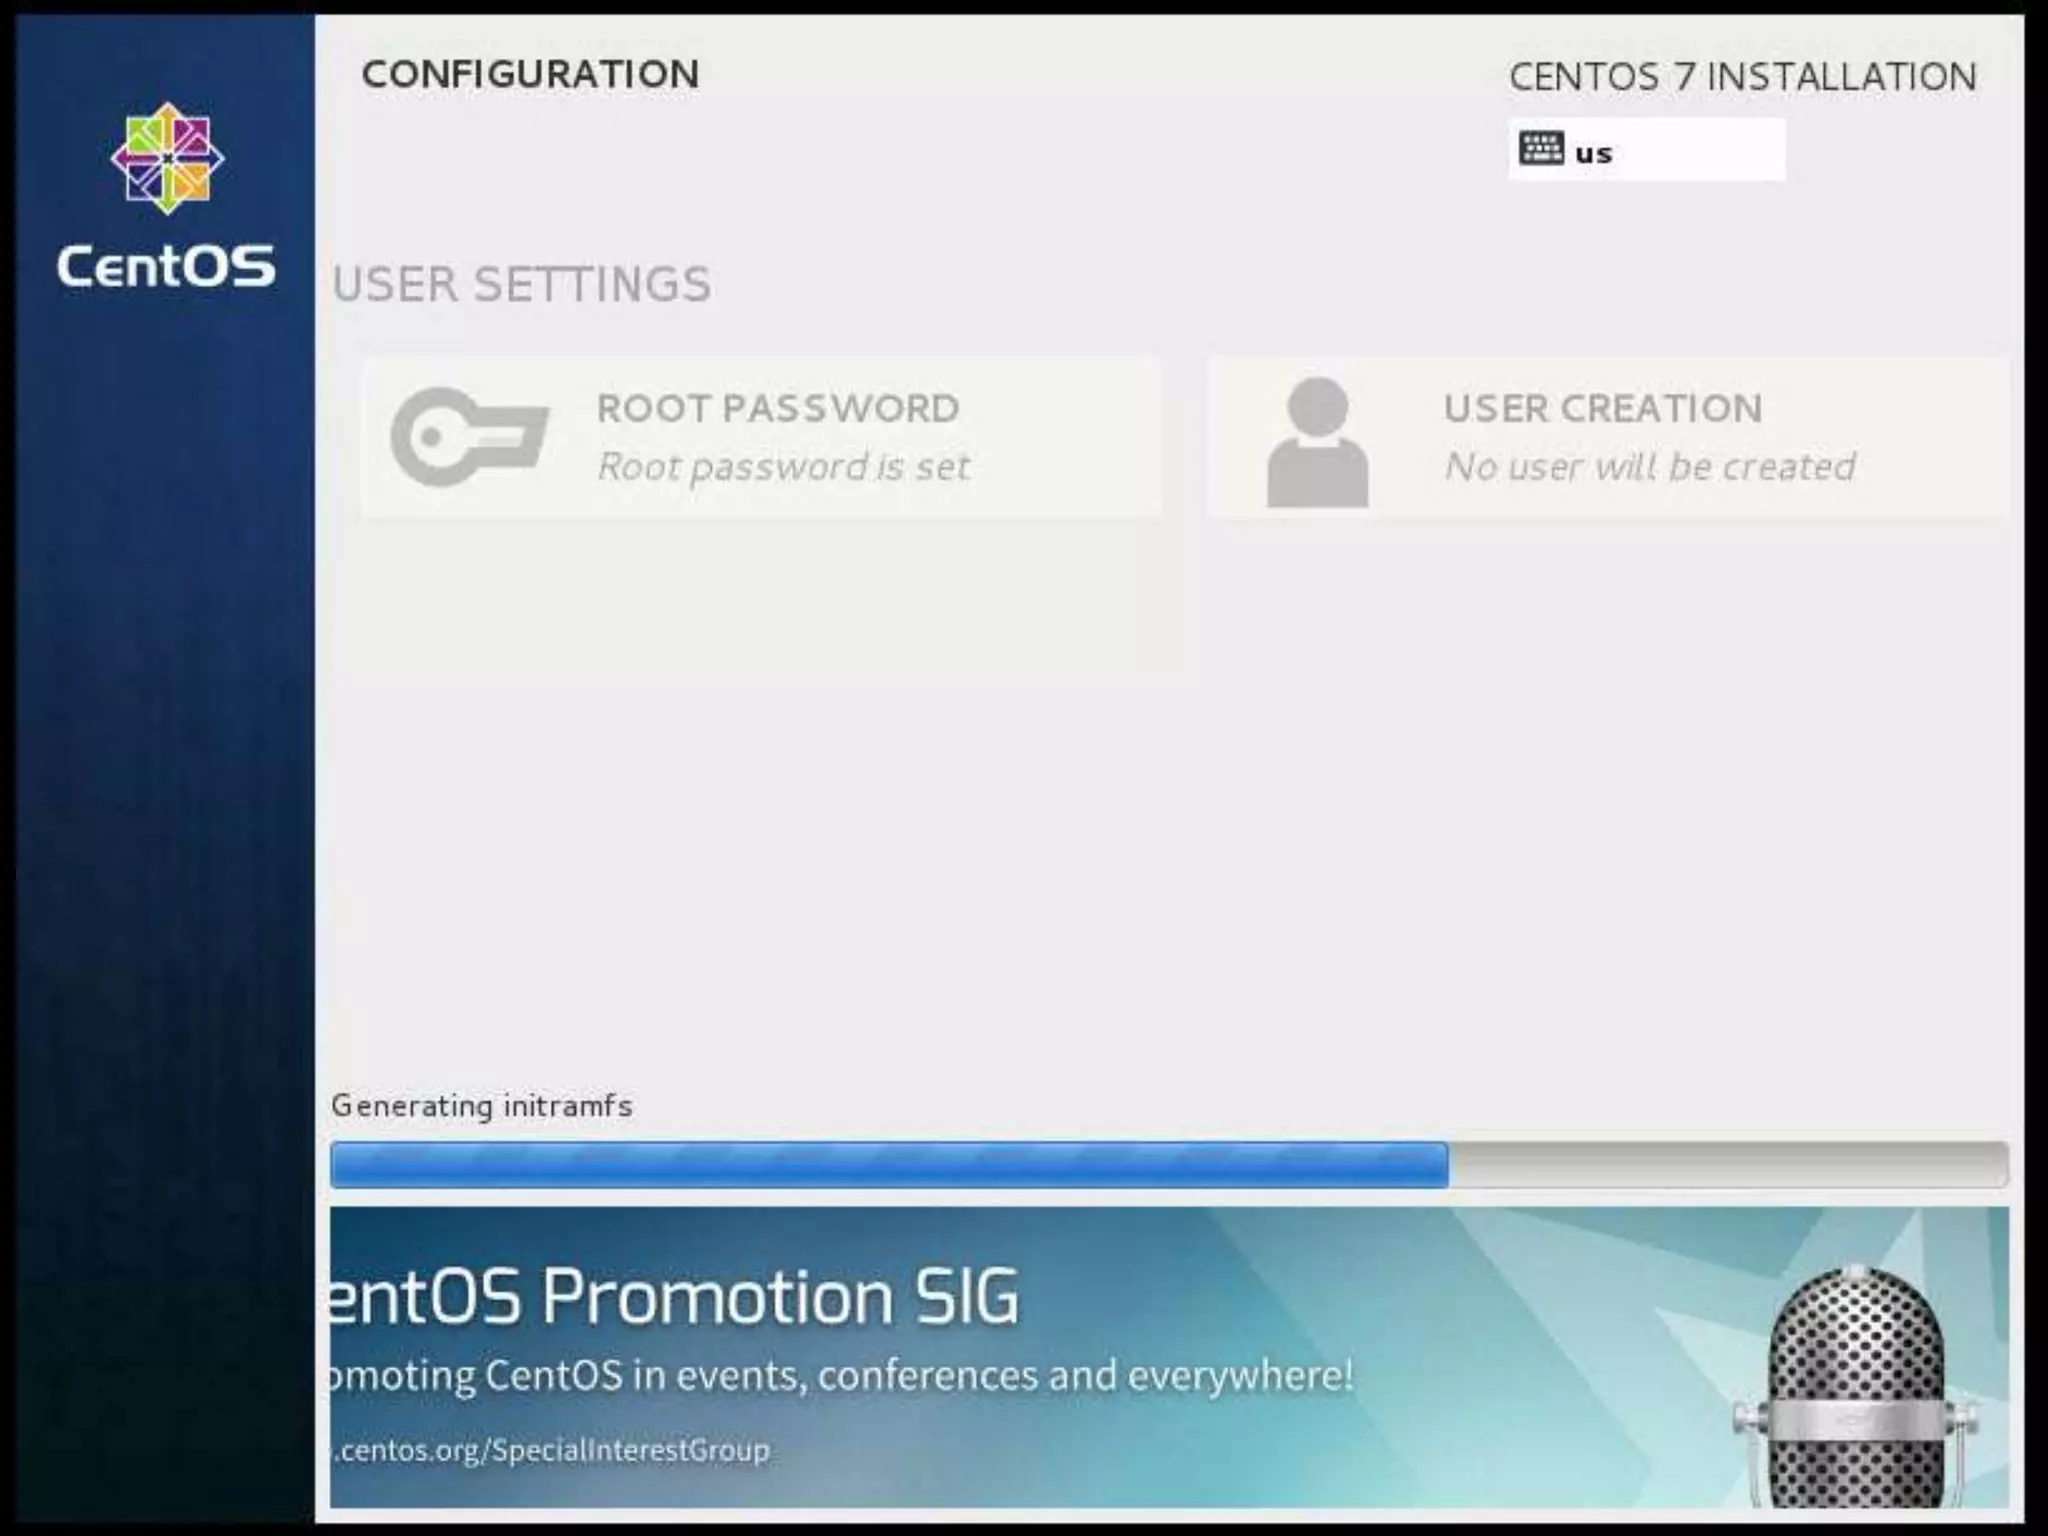Click the centos.org/SpecialInterestGroup link text
Screen dimensions: 2048x1536
click(551, 1450)
